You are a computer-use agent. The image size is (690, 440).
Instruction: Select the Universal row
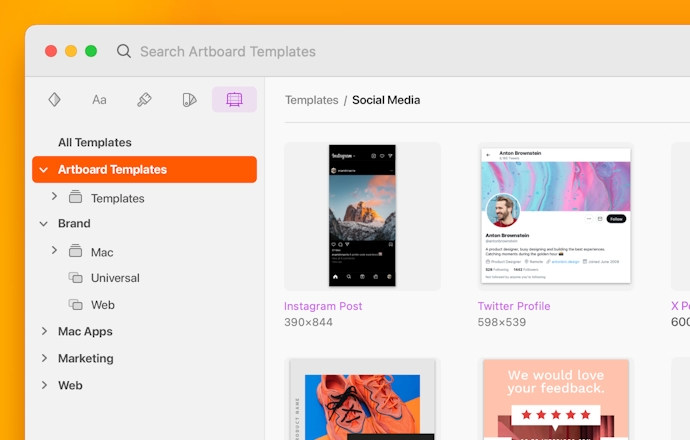115,278
